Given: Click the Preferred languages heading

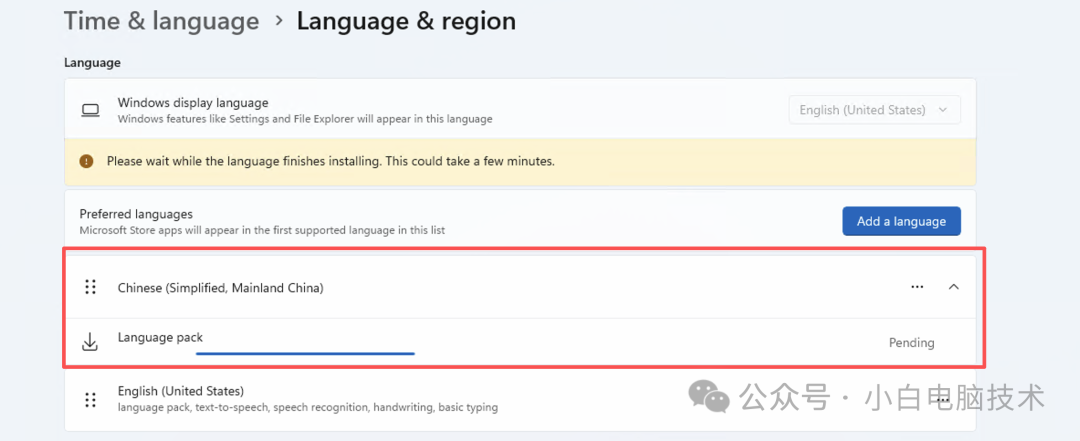Looking at the screenshot, I should [x=136, y=214].
